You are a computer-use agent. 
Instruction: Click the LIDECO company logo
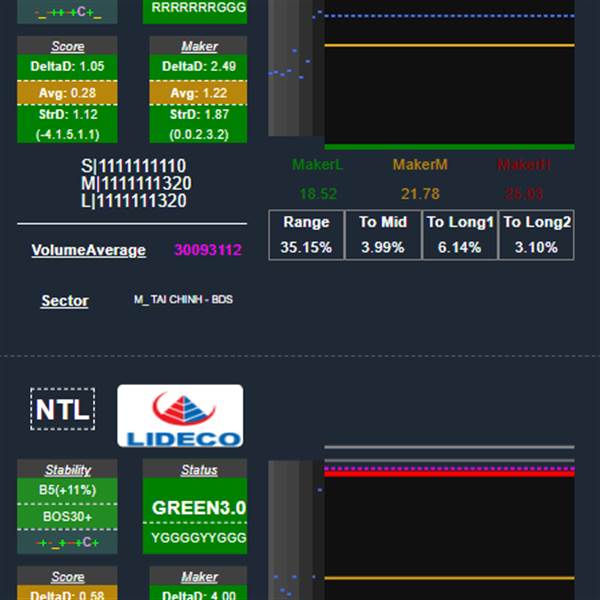click(180, 416)
